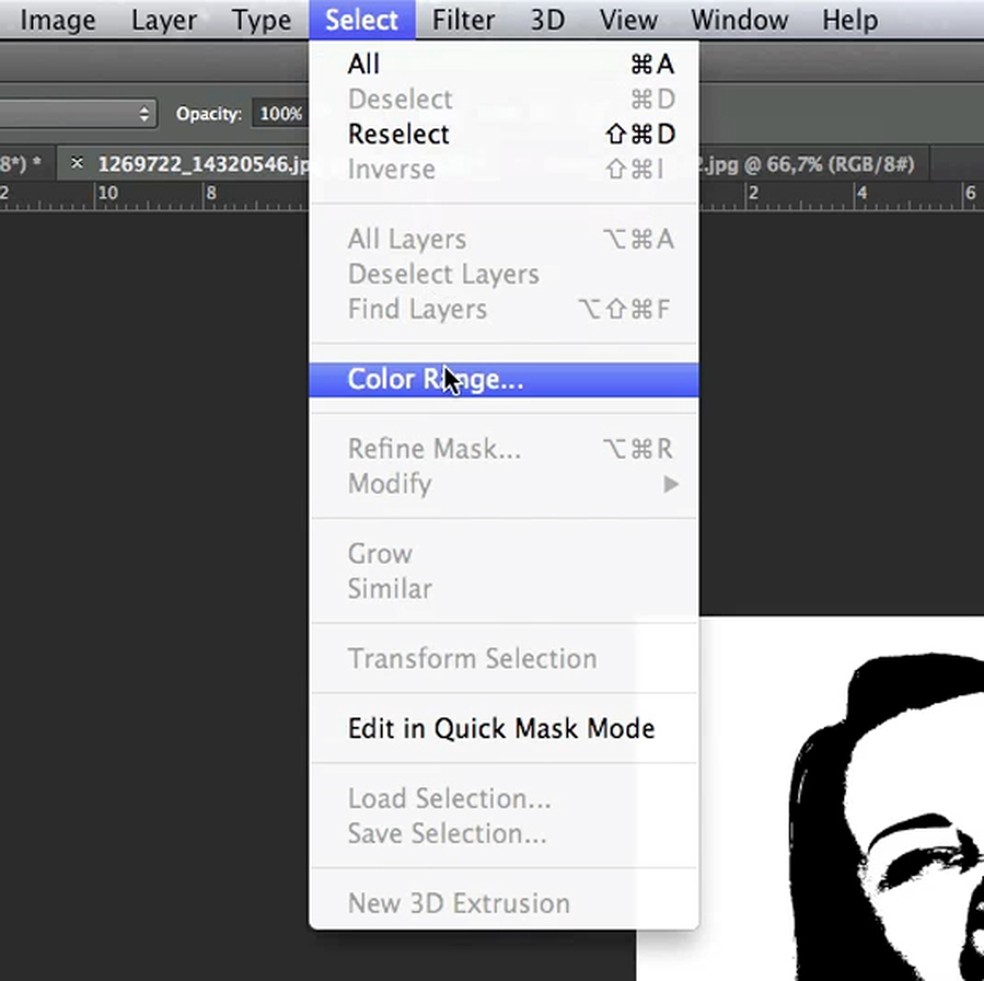Choose Reselect from the Select menu
The image size is (984, 981).
click(504, 134)
